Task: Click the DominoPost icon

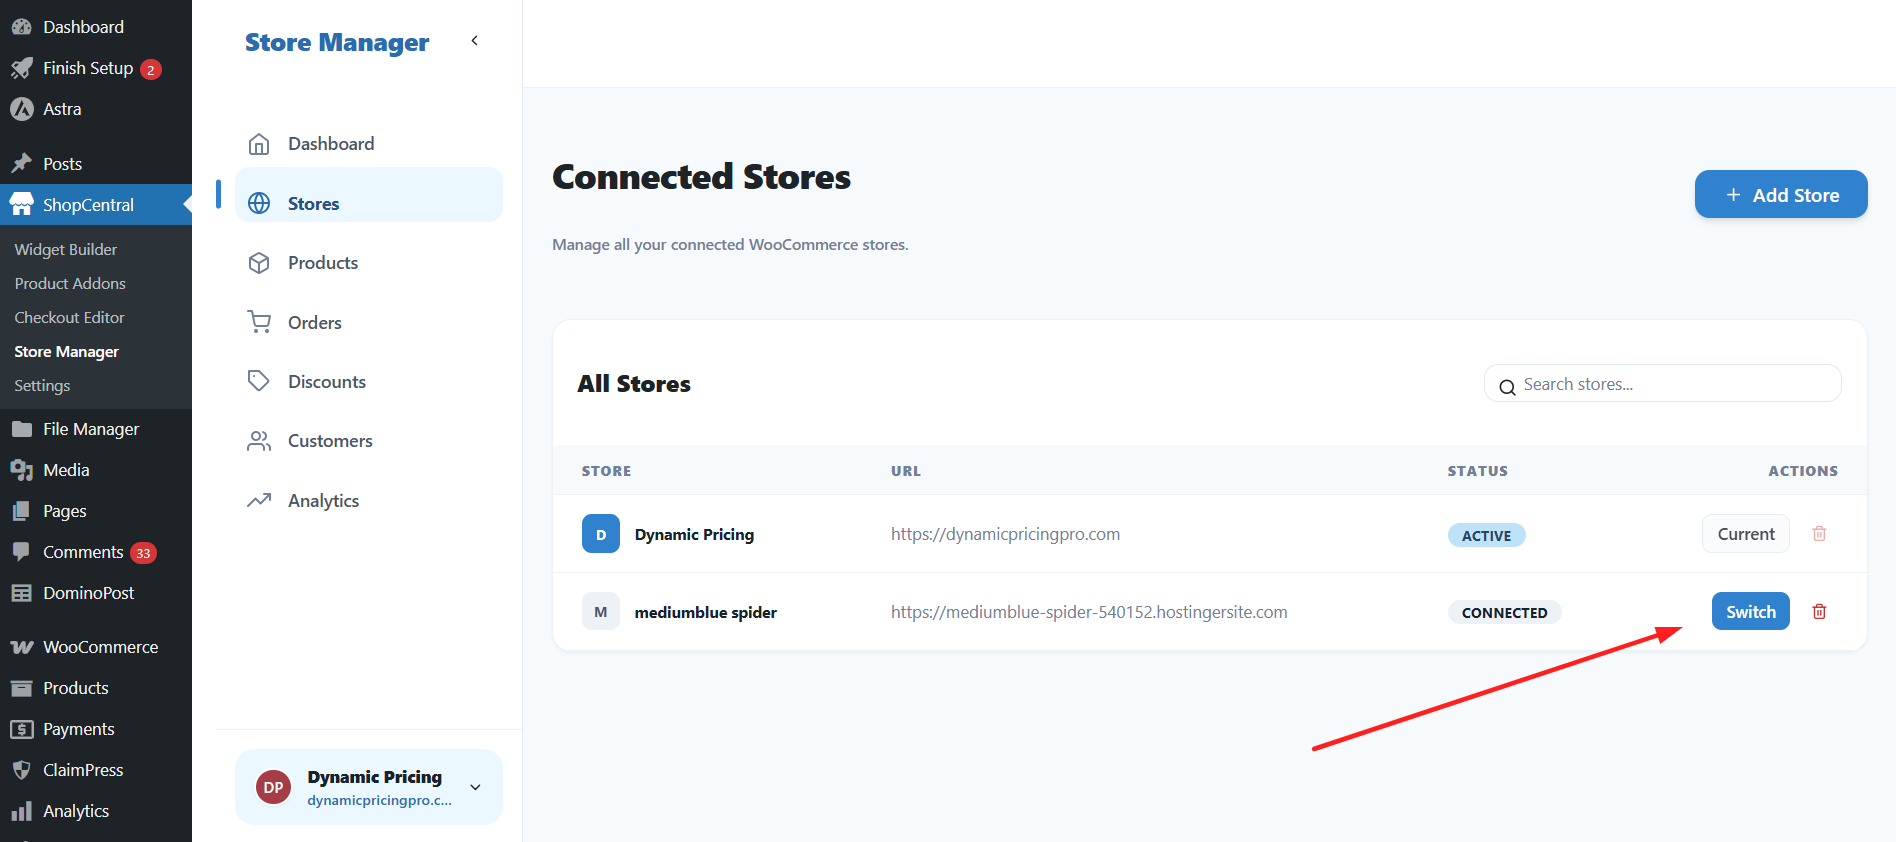Action: point(21,593)
